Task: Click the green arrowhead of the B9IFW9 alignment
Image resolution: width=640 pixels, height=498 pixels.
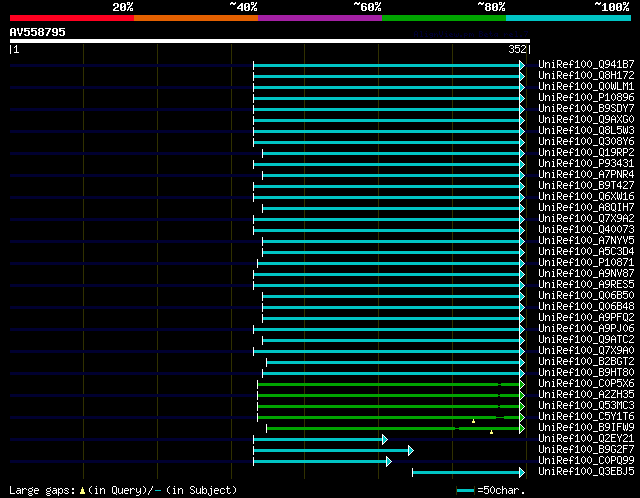Action: pyautogui.click(x=522, y=429)
